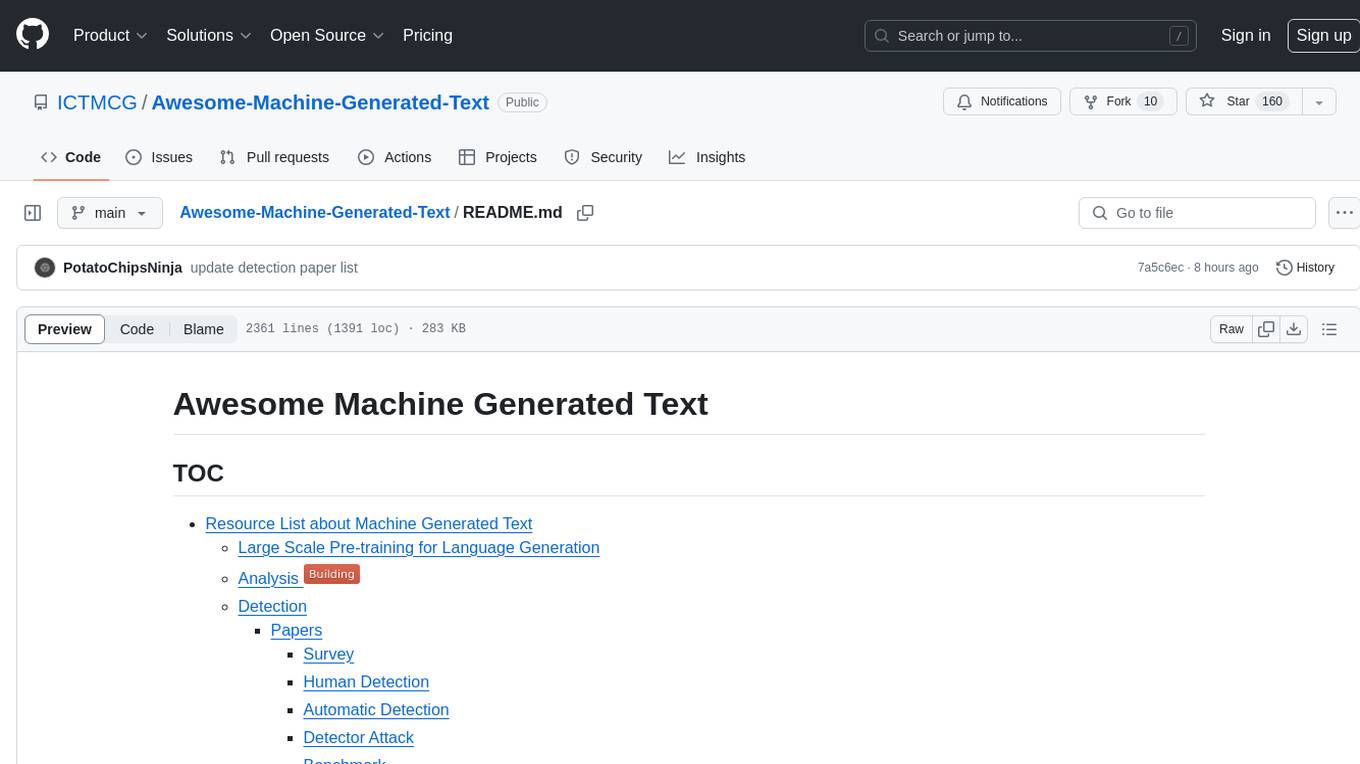
Task: Open the GitHub homepage logo
Action: click(32, 35)
